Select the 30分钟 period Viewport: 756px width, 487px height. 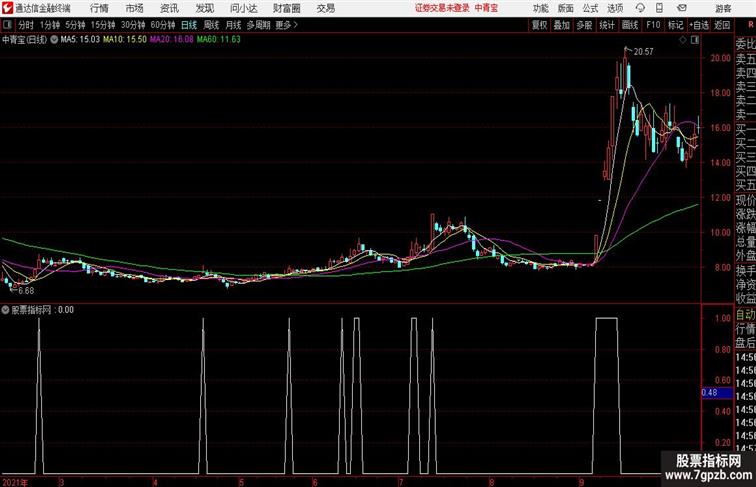tap(133, 25)
